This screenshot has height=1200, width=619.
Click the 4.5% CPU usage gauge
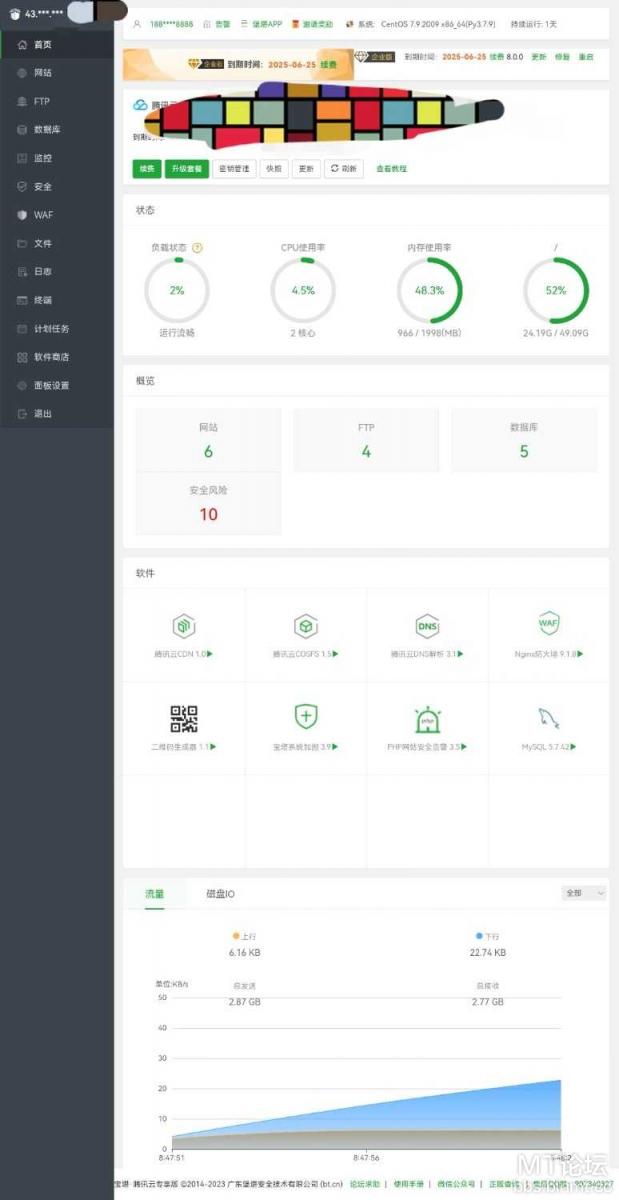click(303, 290)
